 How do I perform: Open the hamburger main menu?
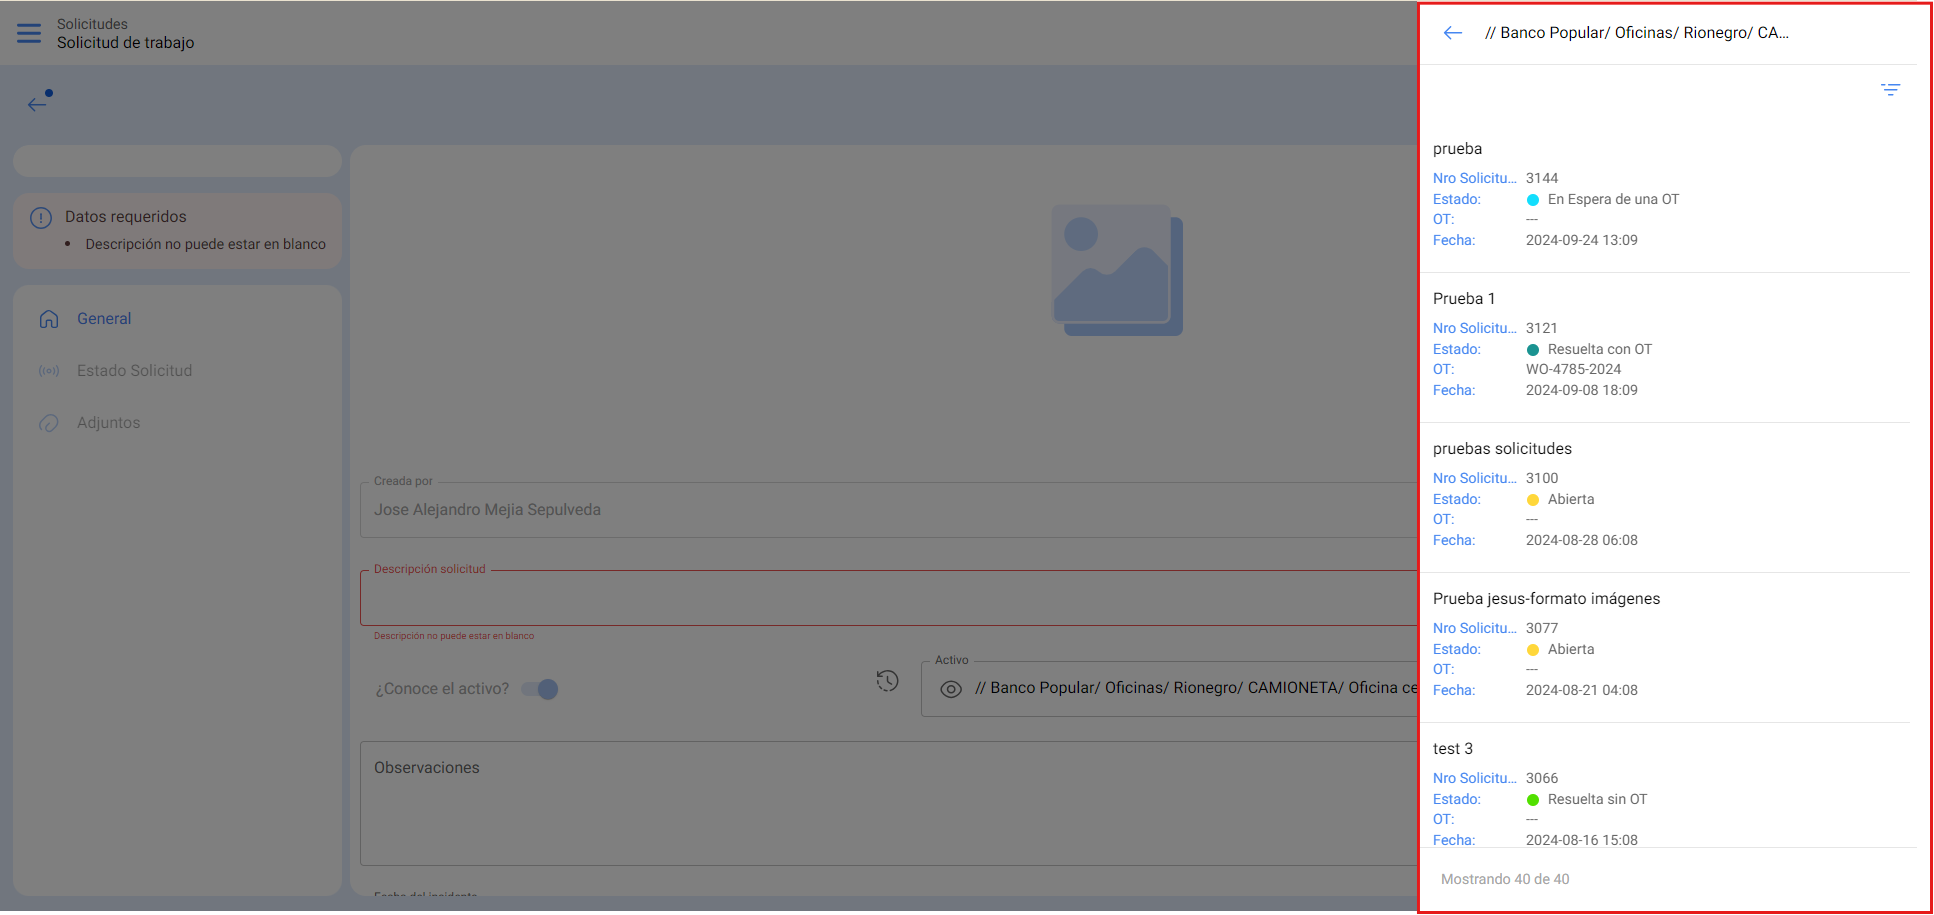pyautogui.click(x=29, y=33)
